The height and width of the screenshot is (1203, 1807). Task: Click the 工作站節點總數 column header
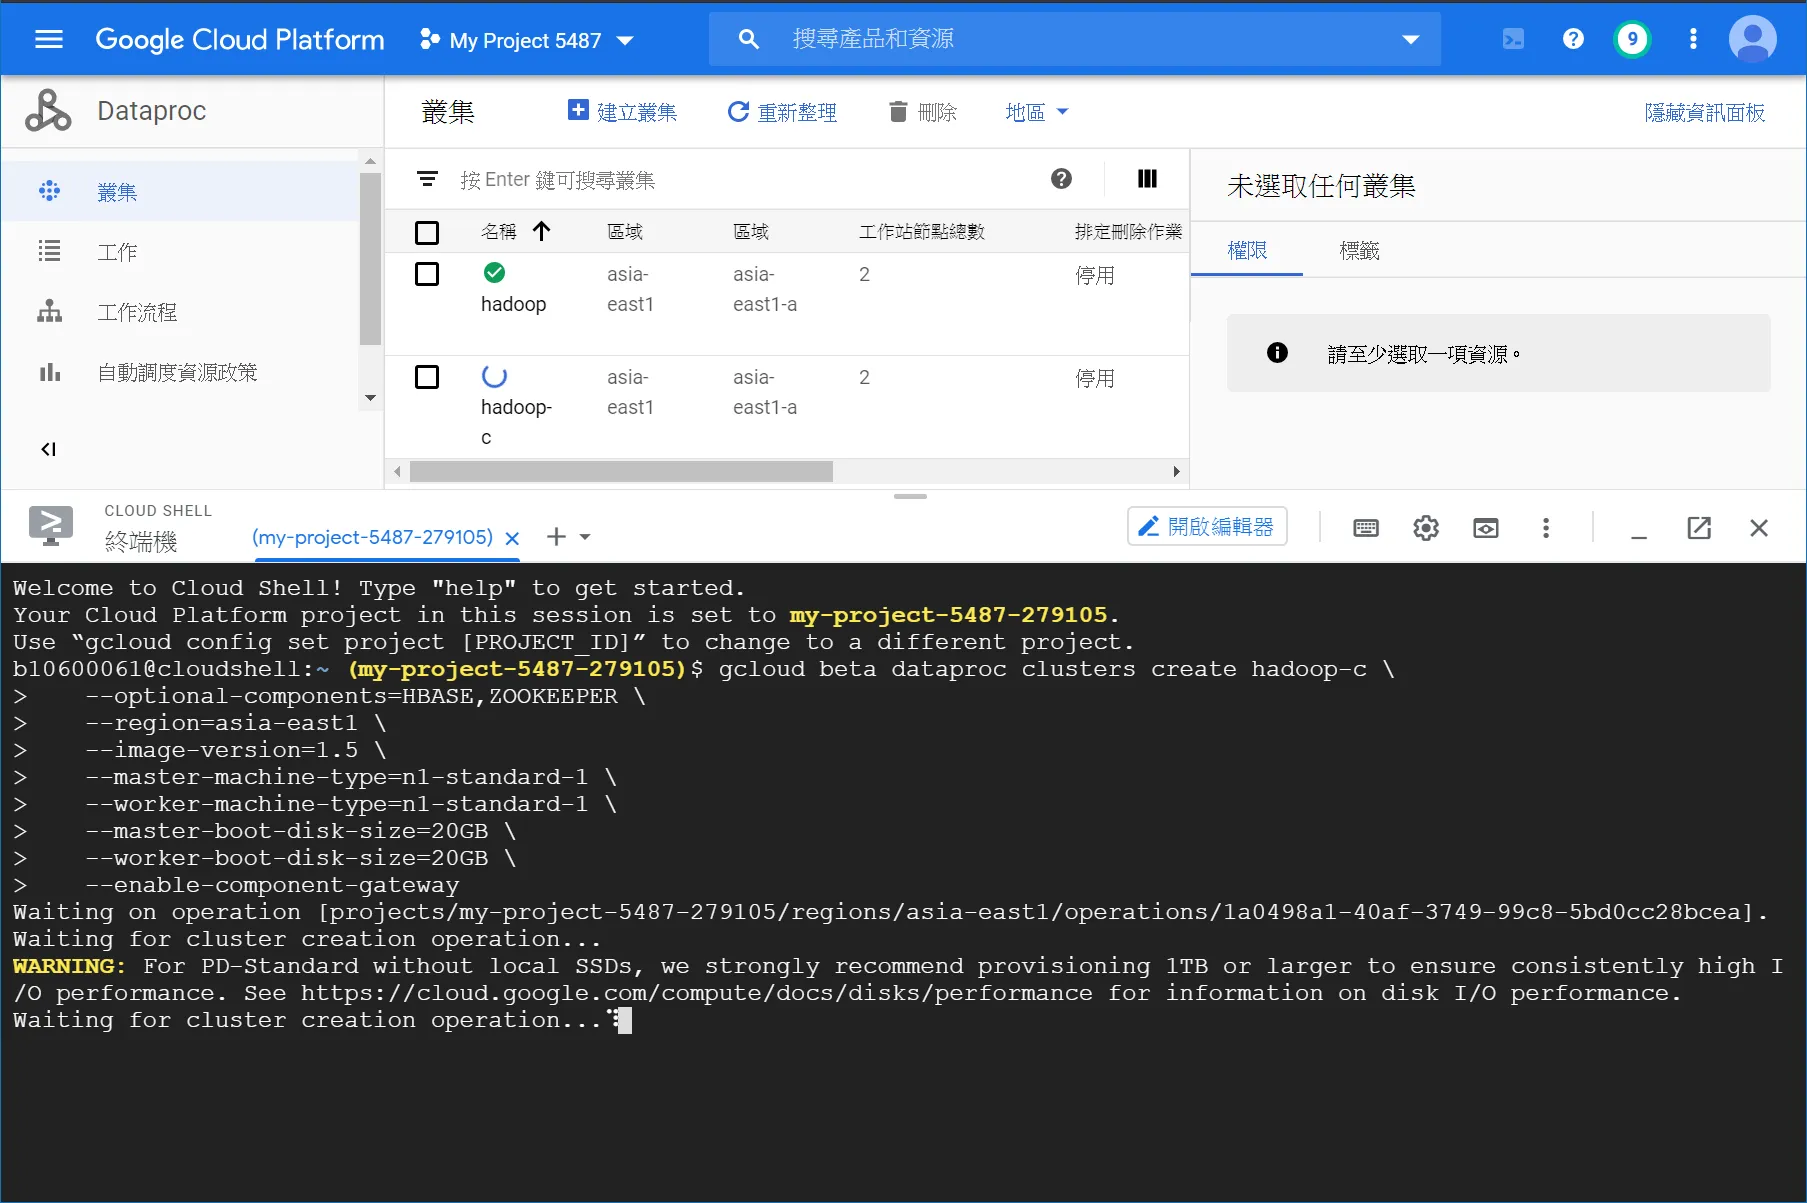[x=921, y=231]
